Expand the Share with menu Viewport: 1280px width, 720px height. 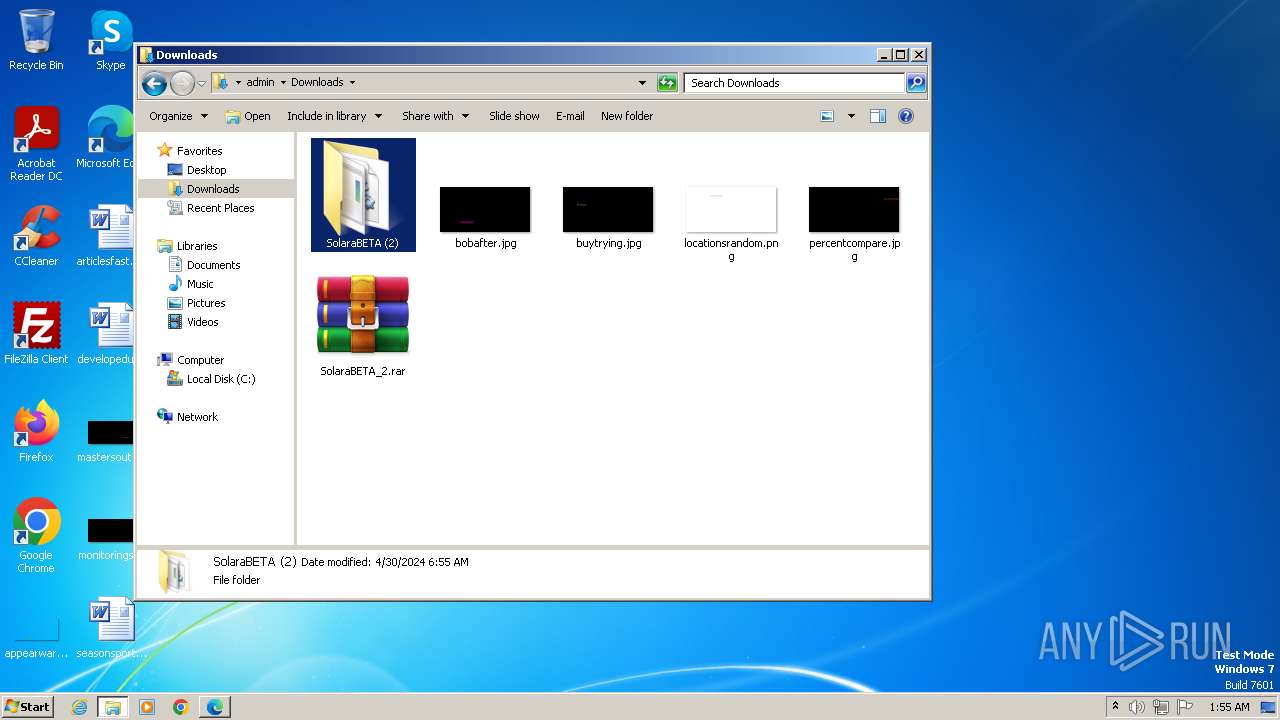click(435, 116)
